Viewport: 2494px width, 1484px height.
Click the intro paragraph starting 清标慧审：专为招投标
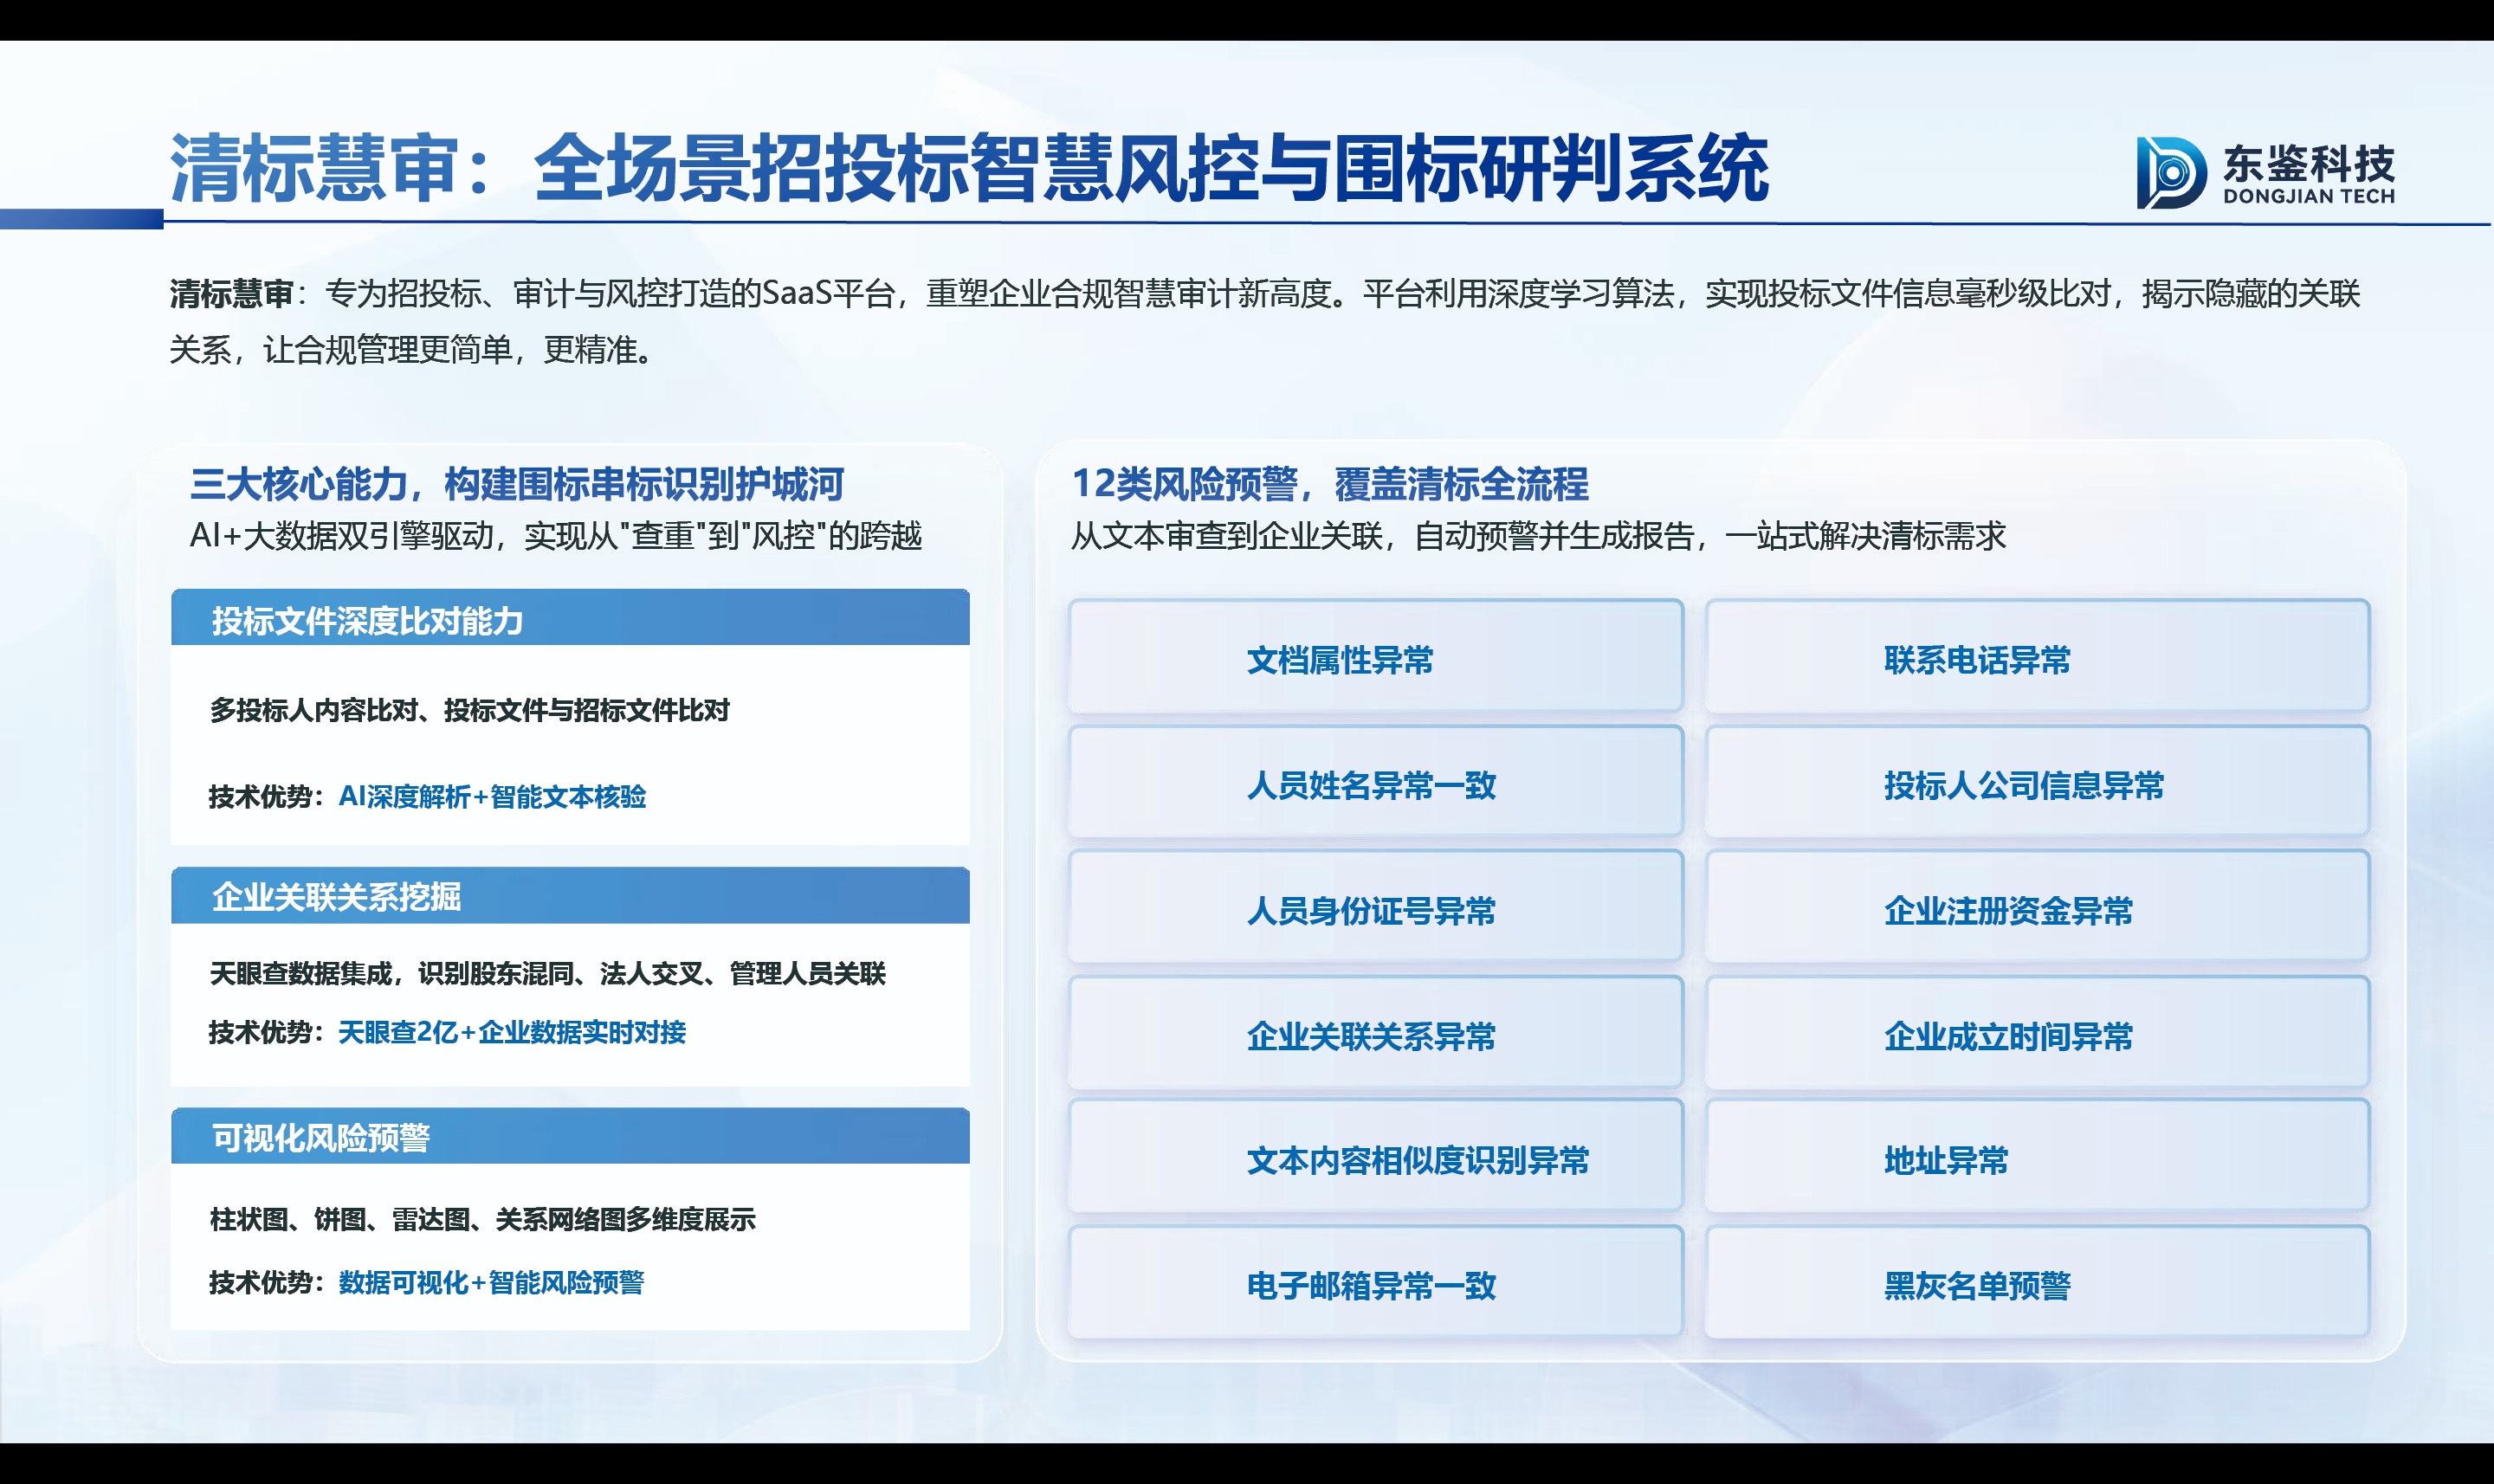coord(1264,321)
